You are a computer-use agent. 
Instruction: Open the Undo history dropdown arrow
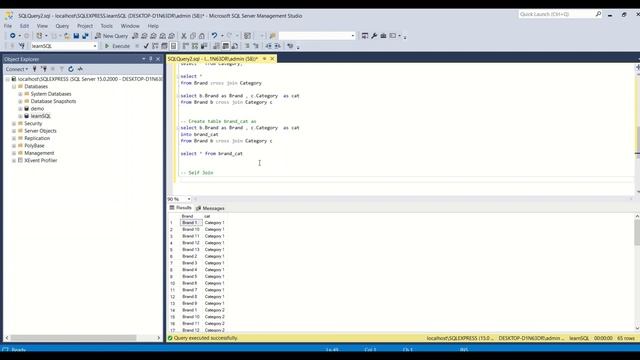click(x=222, y=36)
